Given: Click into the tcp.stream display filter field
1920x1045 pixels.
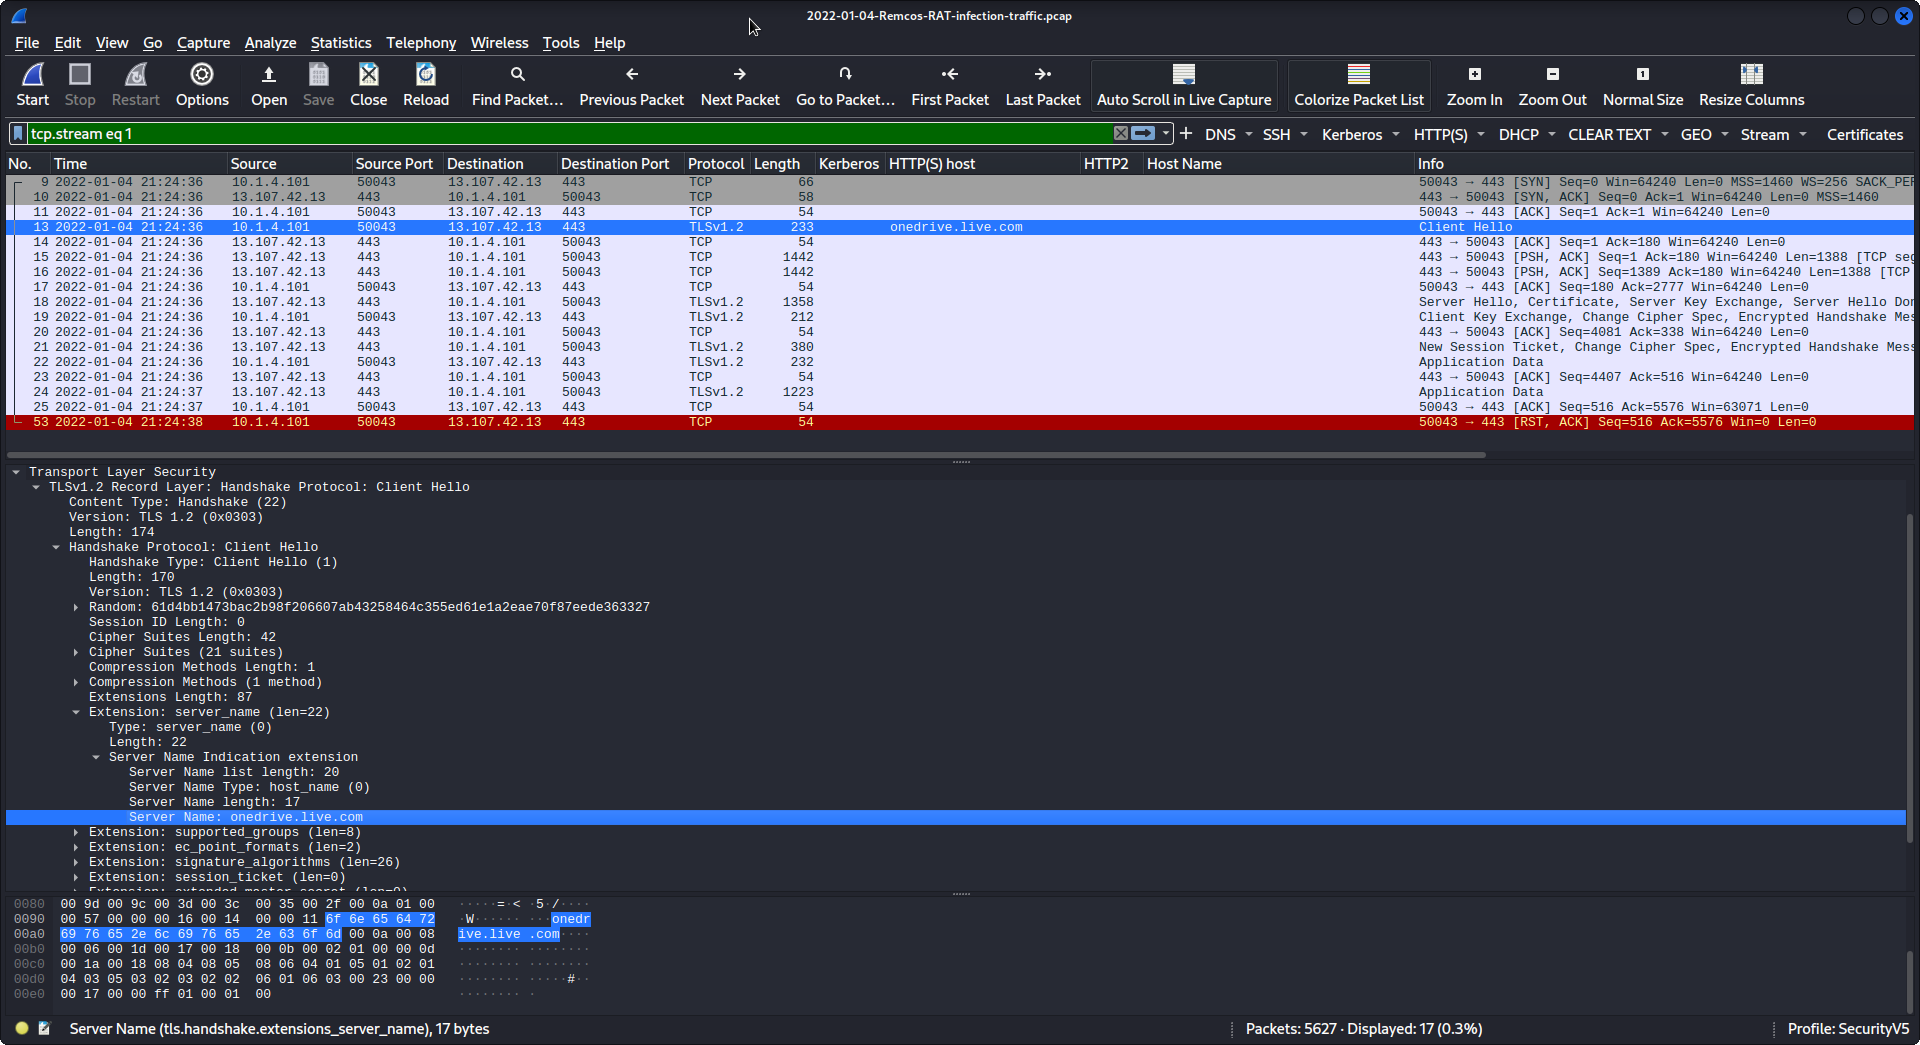Looking at the screenshot, I should [570, 134].
